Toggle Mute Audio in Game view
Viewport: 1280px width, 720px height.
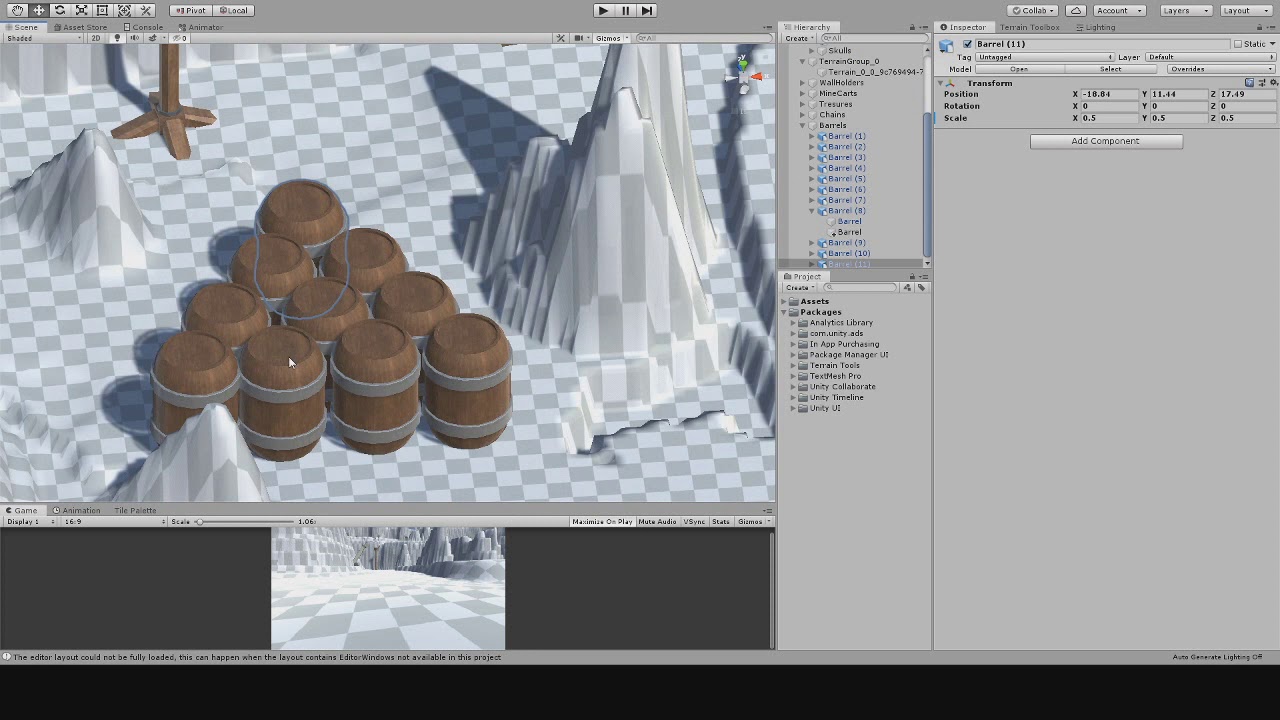[657, 522]
